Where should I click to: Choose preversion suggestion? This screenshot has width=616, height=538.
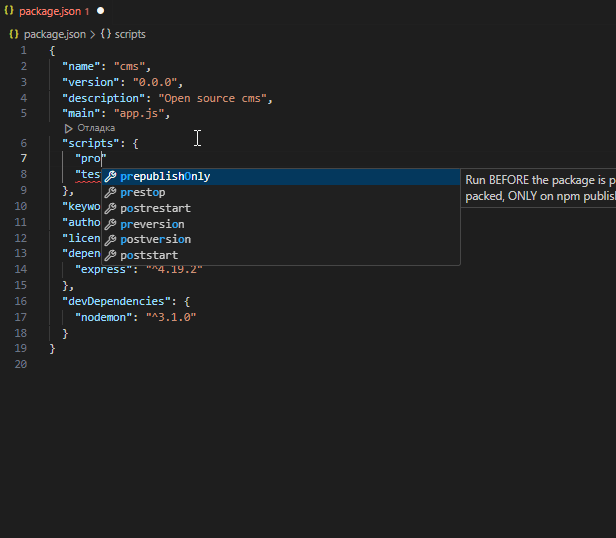pos(280,224)
